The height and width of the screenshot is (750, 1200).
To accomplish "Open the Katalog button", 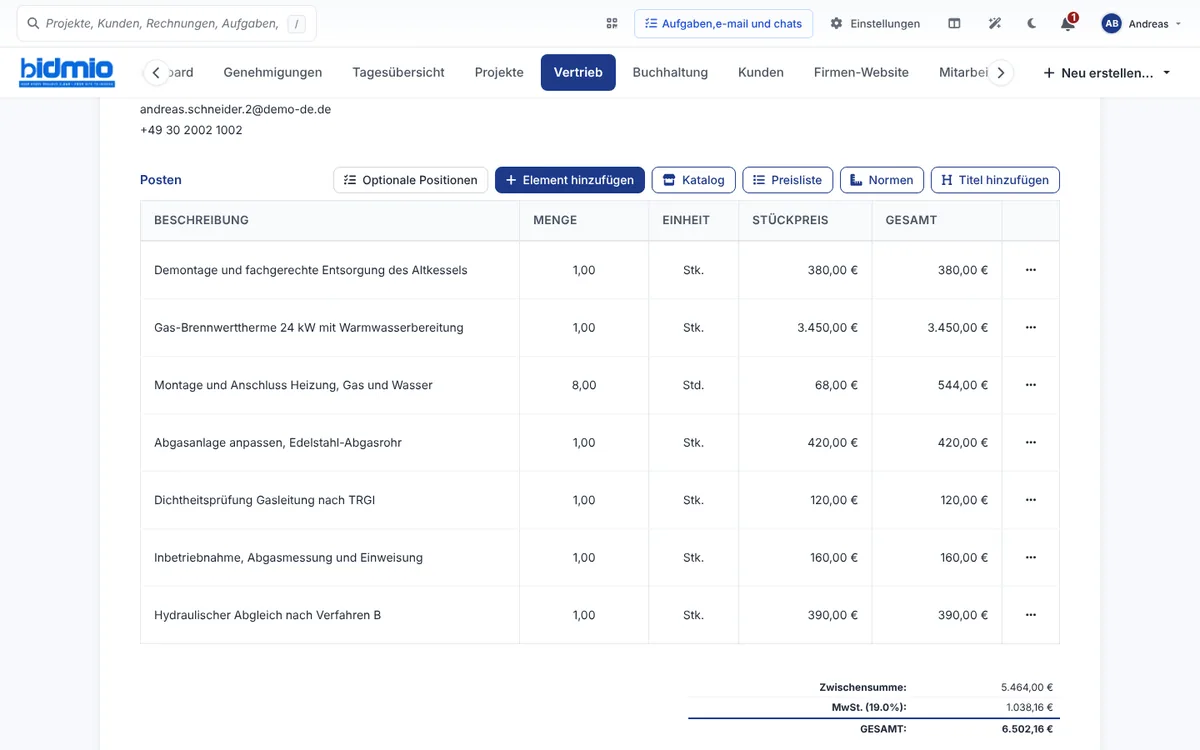I will pos(694,180).
